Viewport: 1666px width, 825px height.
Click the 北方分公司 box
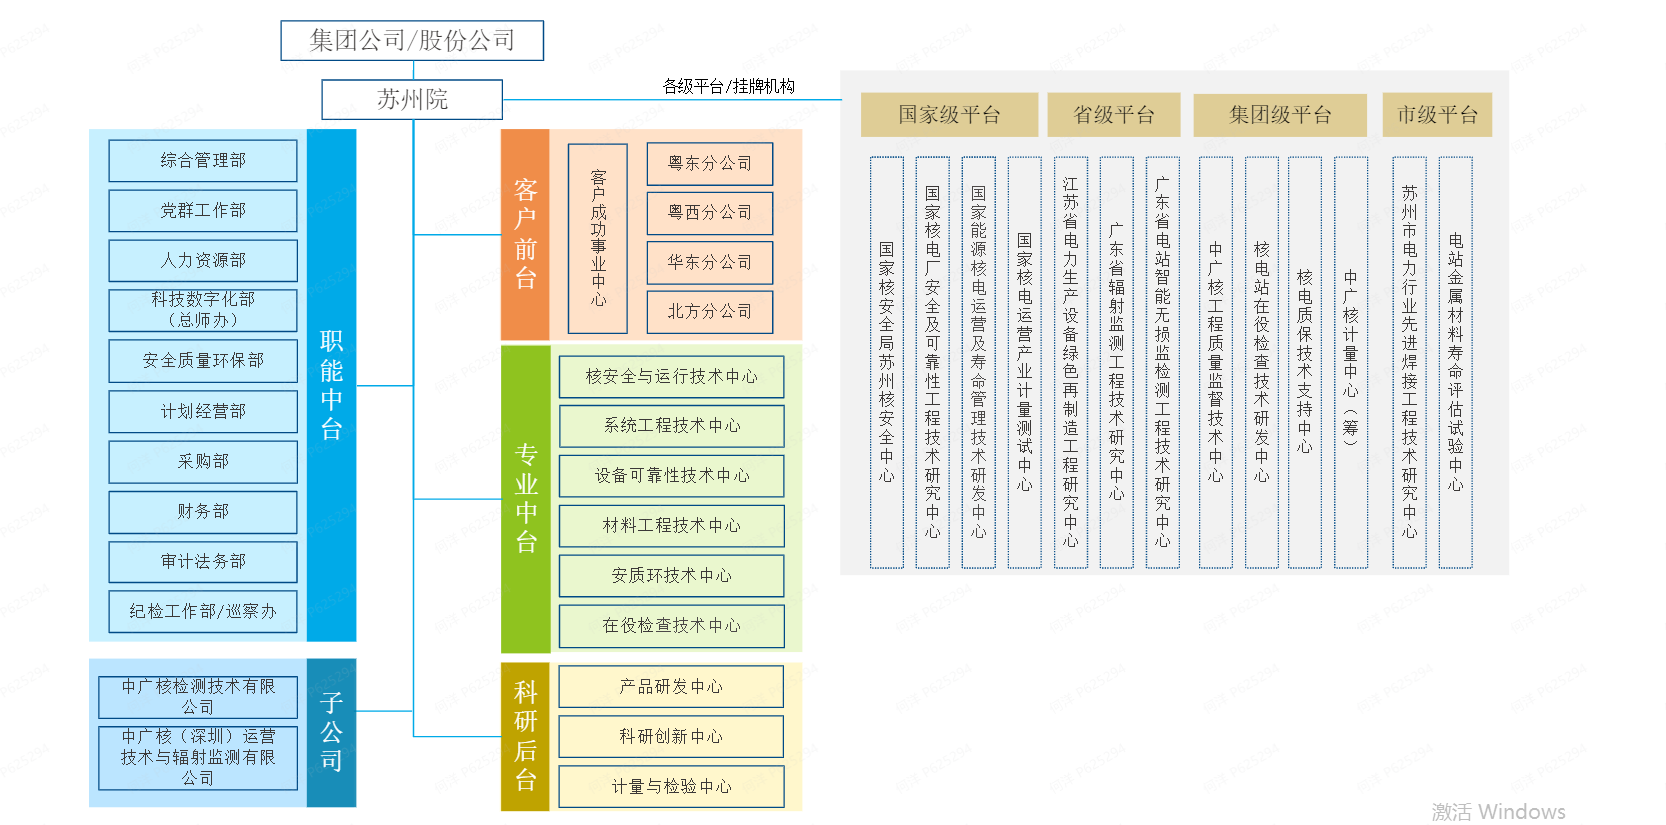pyautogui.click(x=710, y=311)
